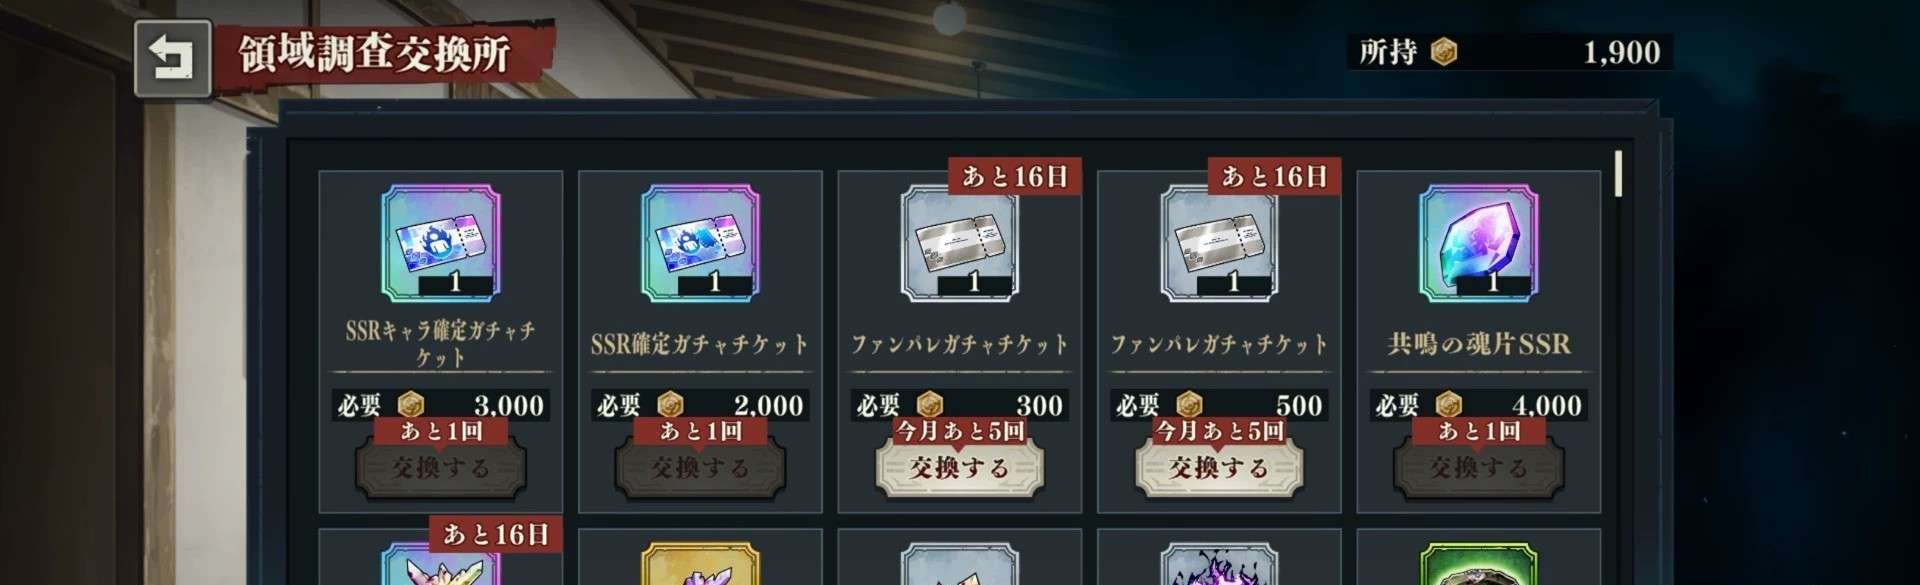
Task: Tap the gold coin icon beside 所持
Action: 1443,52
